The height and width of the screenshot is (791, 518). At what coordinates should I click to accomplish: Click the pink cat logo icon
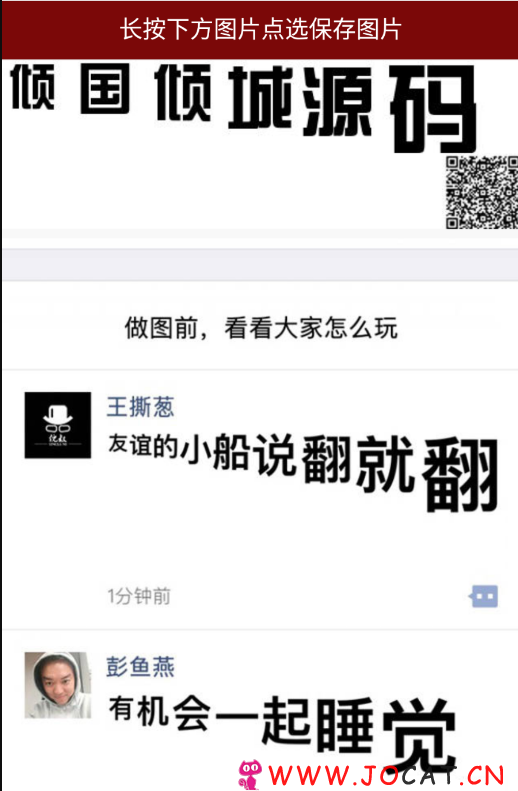pyautogui.click(x=250, y=774)
